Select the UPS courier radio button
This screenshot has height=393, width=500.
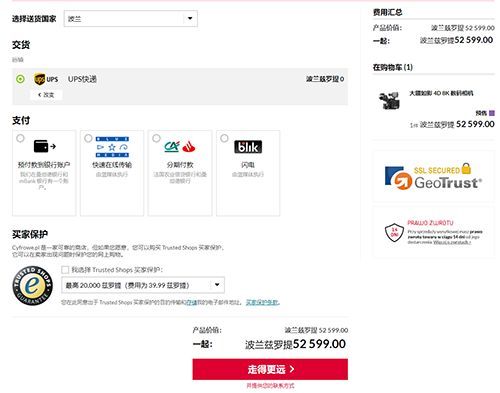click(20, 79)
